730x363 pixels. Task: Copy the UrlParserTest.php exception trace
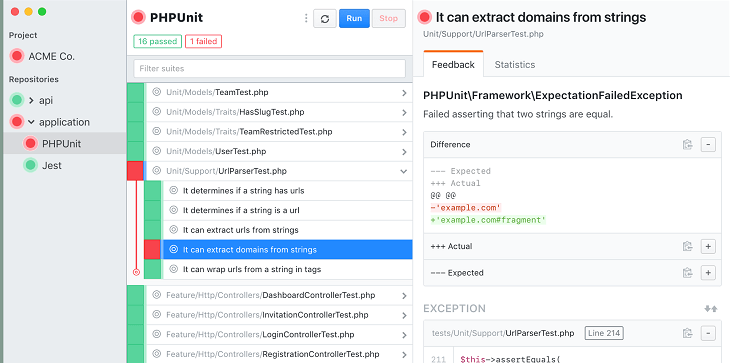pos(688,333)
